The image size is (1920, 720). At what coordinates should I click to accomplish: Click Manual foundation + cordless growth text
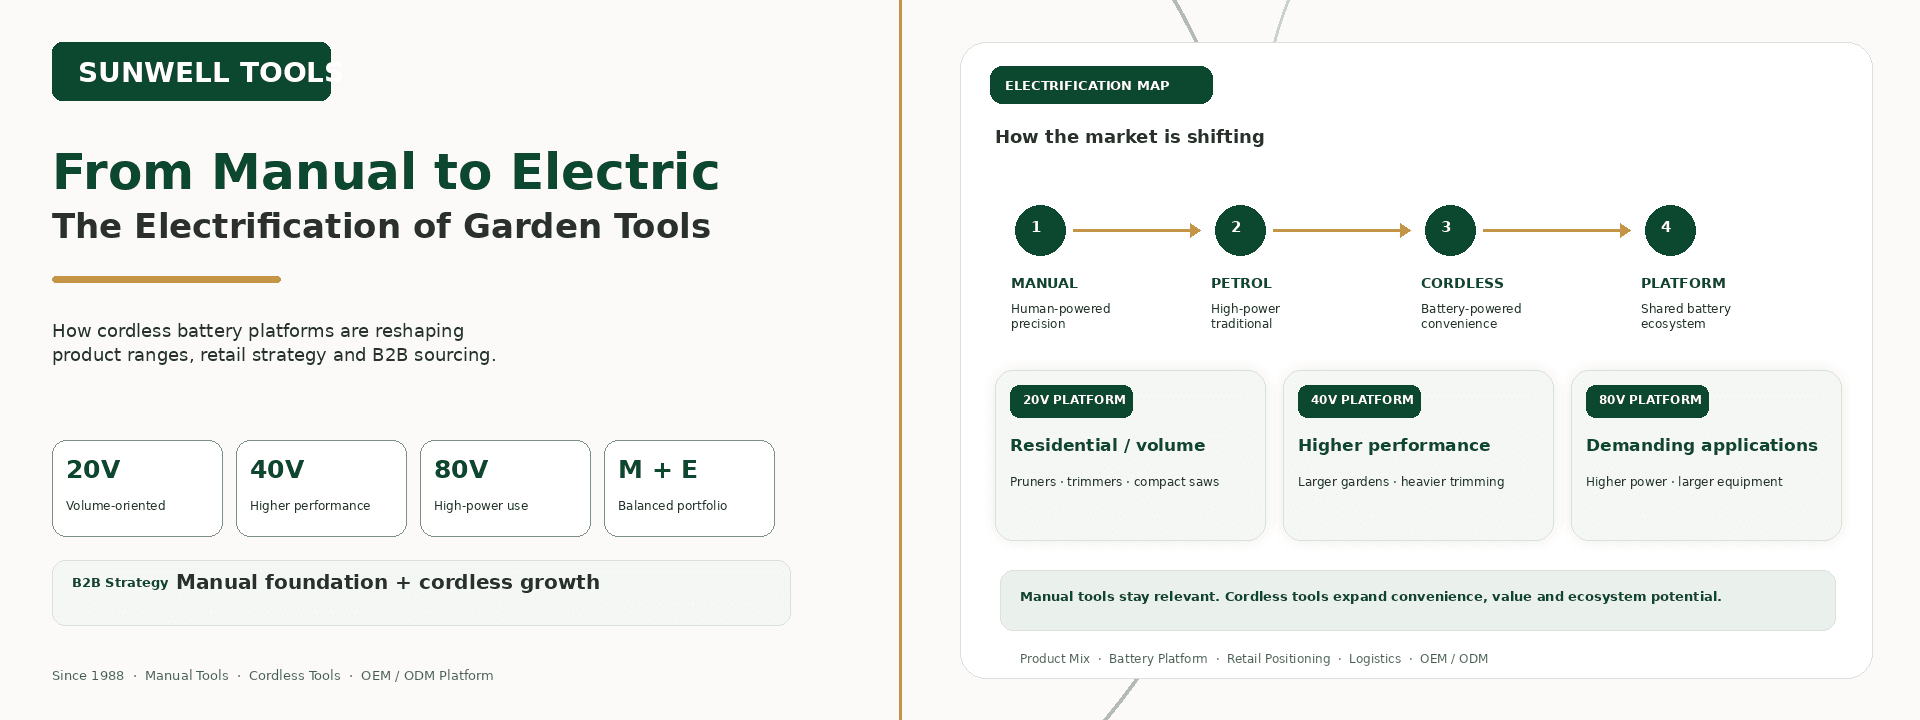click(388, 582)
